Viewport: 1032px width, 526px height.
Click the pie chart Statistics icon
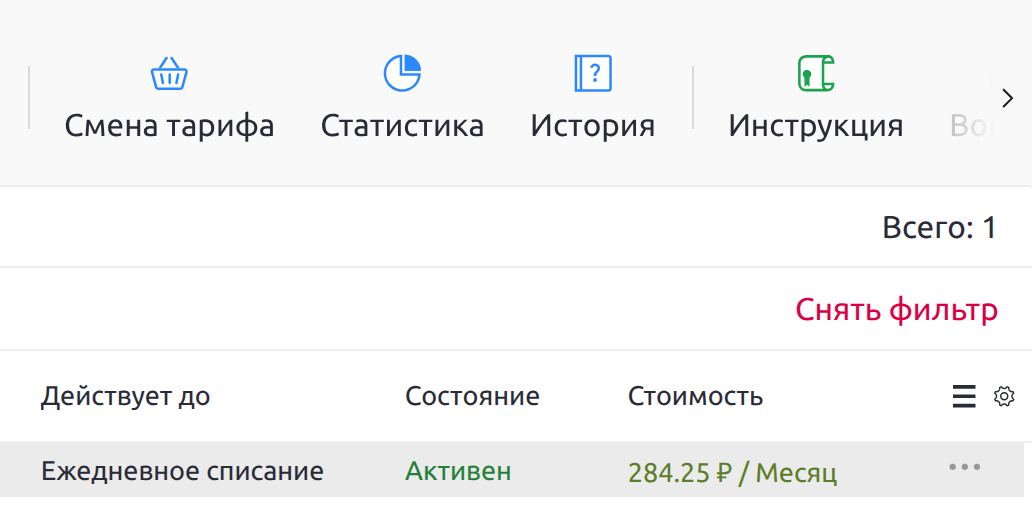point(402,73)
